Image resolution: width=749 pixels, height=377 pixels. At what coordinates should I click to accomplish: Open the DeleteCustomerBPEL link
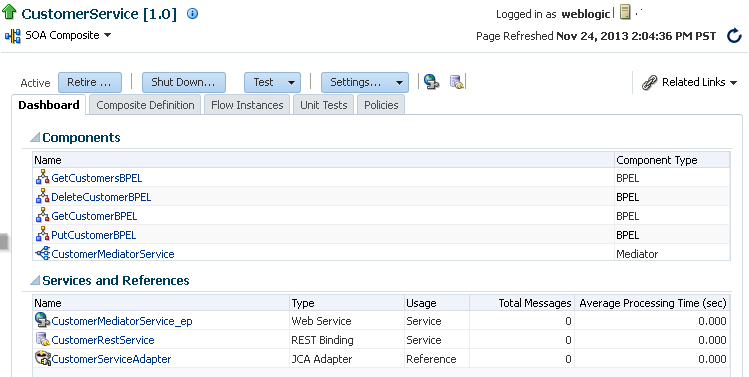click(x=101, y=197)
